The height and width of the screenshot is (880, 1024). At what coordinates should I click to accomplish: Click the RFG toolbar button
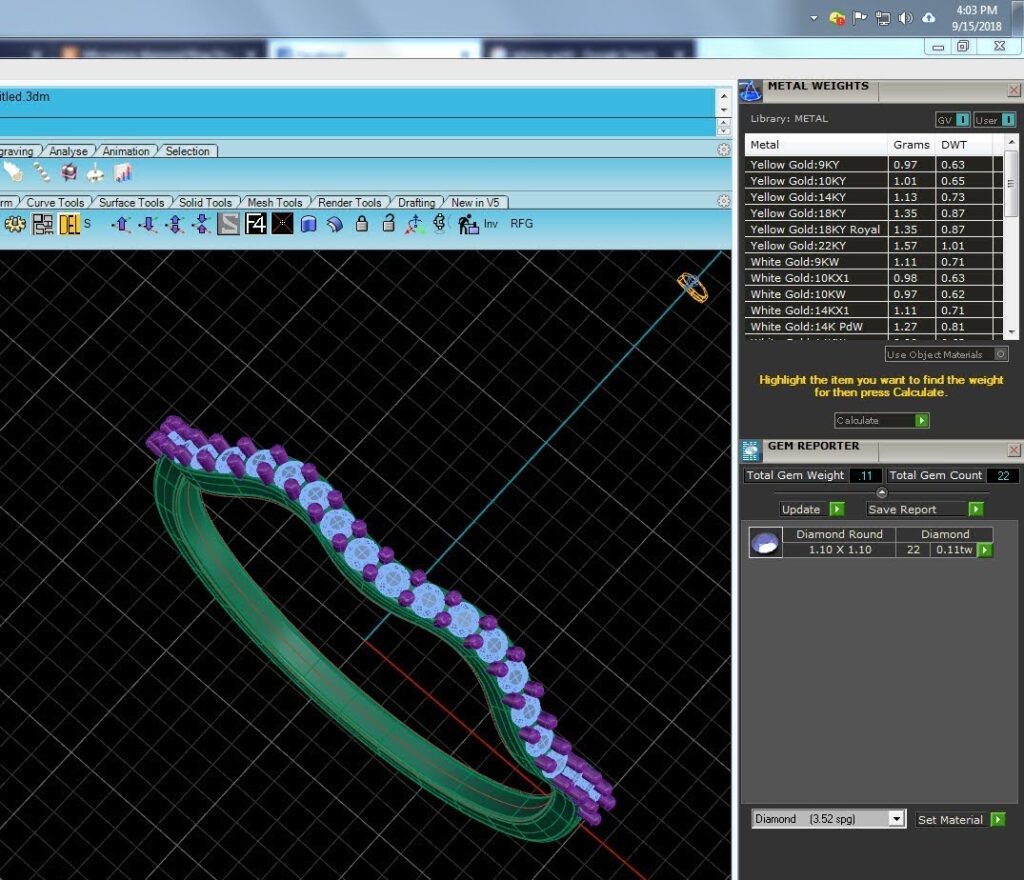(x=522, y=224)
